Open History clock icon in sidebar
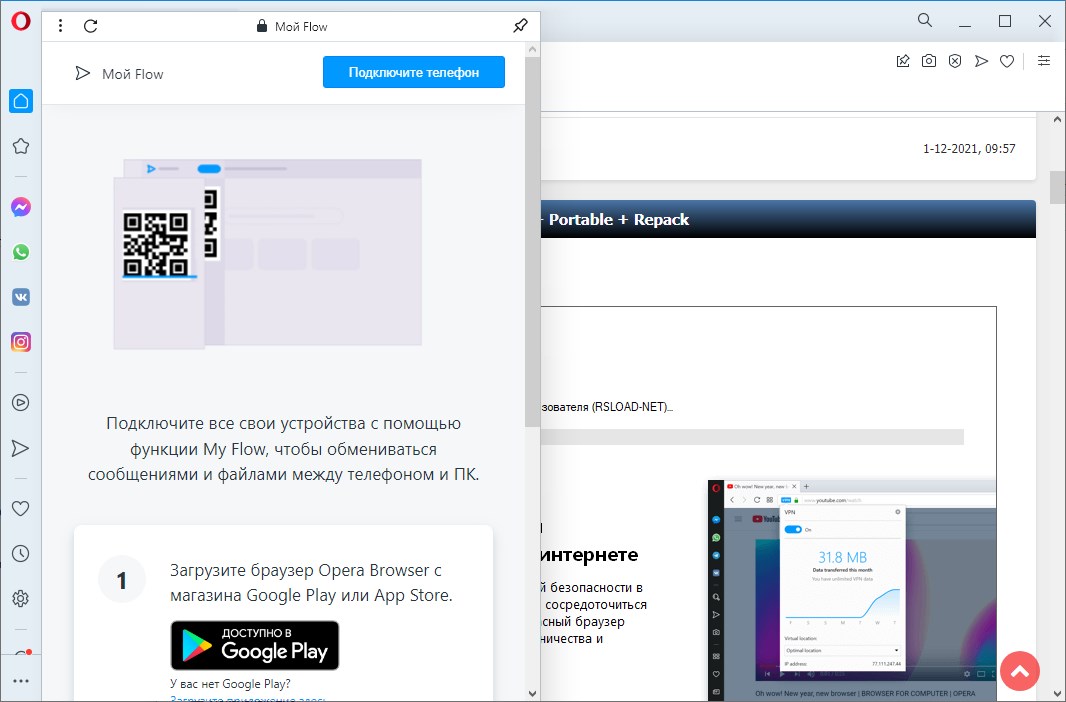Viewport: 1066px width, 702px height. [21, 554]
